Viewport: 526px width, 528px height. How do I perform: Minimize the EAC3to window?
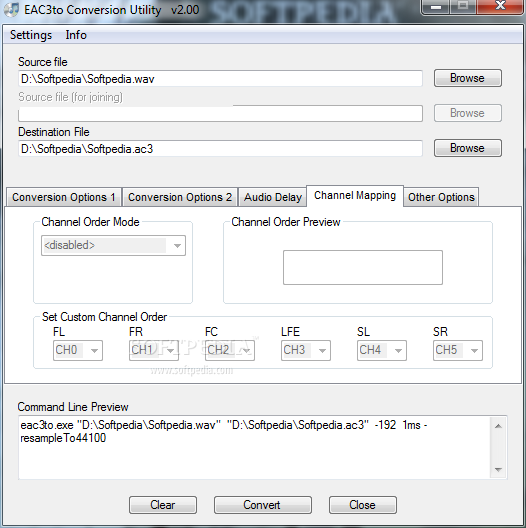(436, 7)
